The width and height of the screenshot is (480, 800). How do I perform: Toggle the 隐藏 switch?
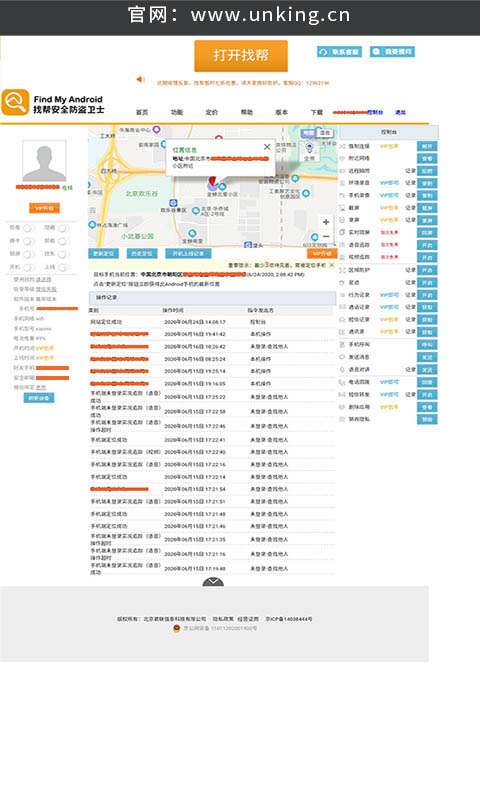(x=64, y=228)
